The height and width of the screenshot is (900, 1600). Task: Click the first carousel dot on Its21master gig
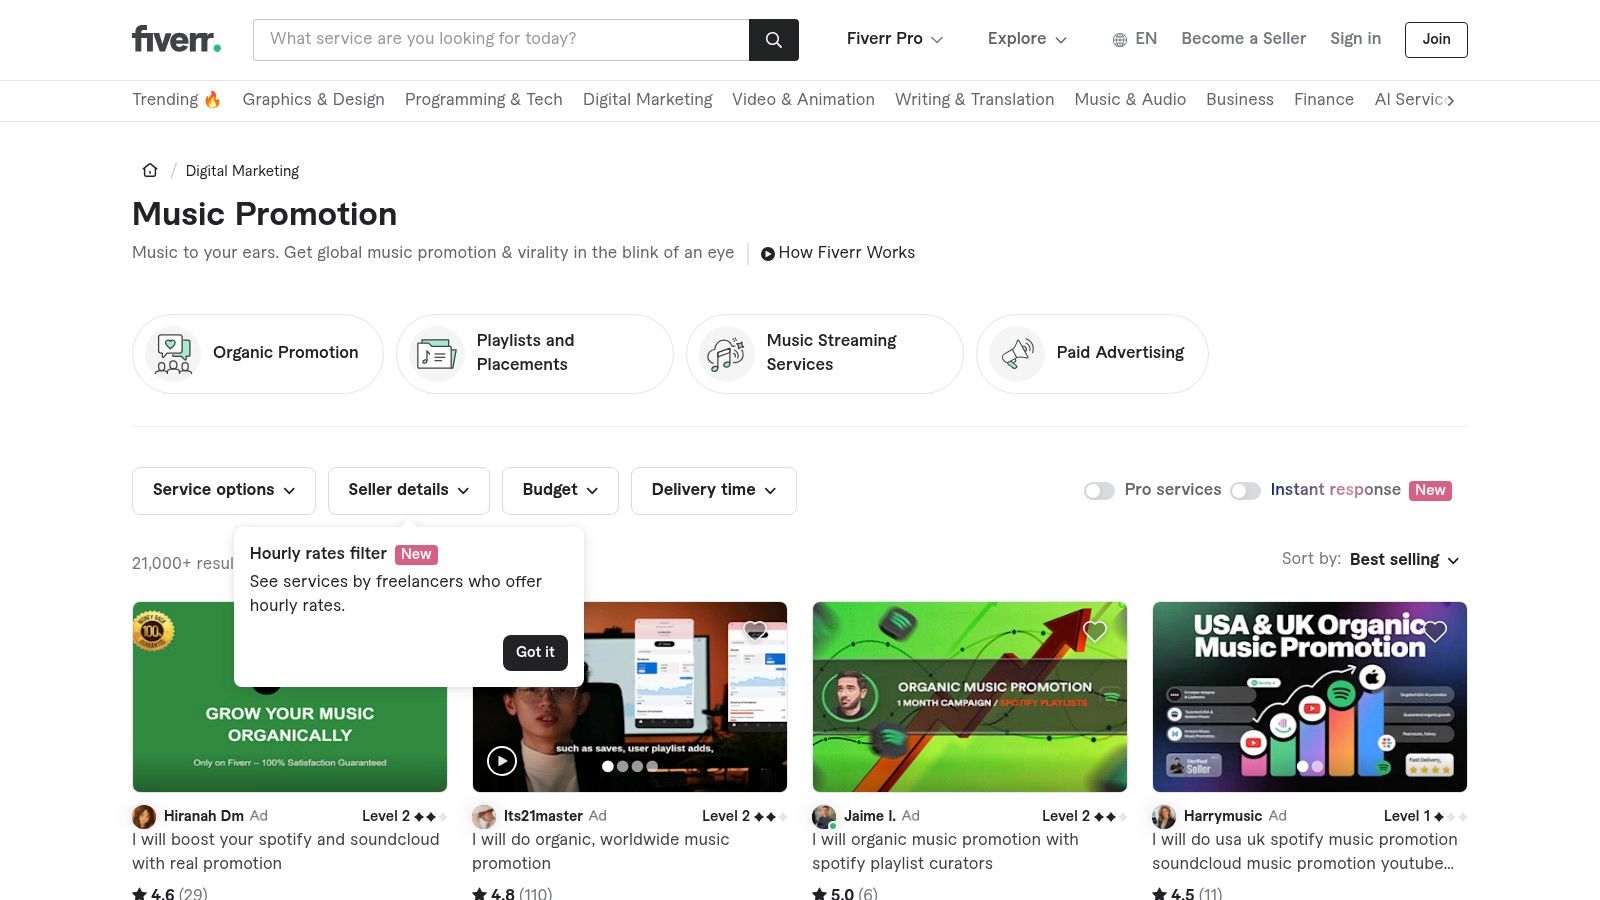[608, 766]
